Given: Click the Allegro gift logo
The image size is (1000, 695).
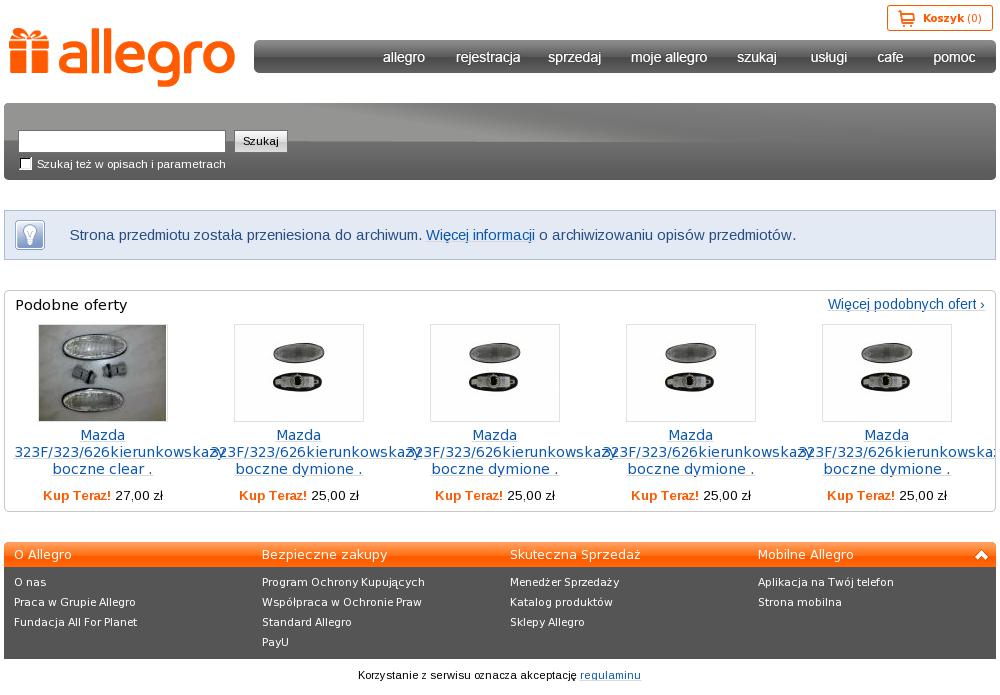Looking at the screenshot, I should point(122,56).
